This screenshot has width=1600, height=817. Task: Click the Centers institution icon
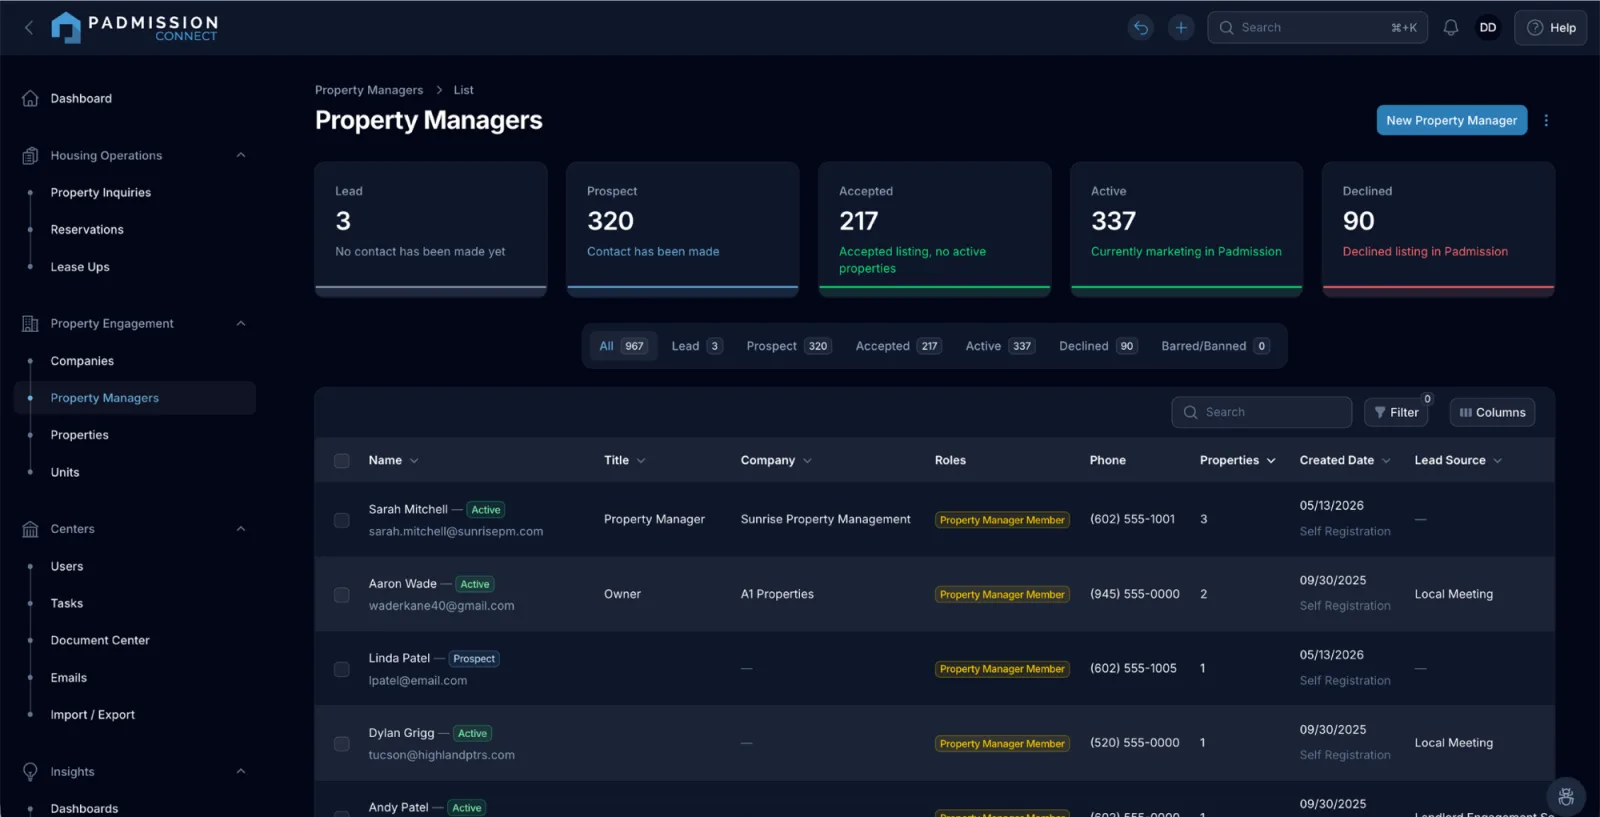(30, 529)
